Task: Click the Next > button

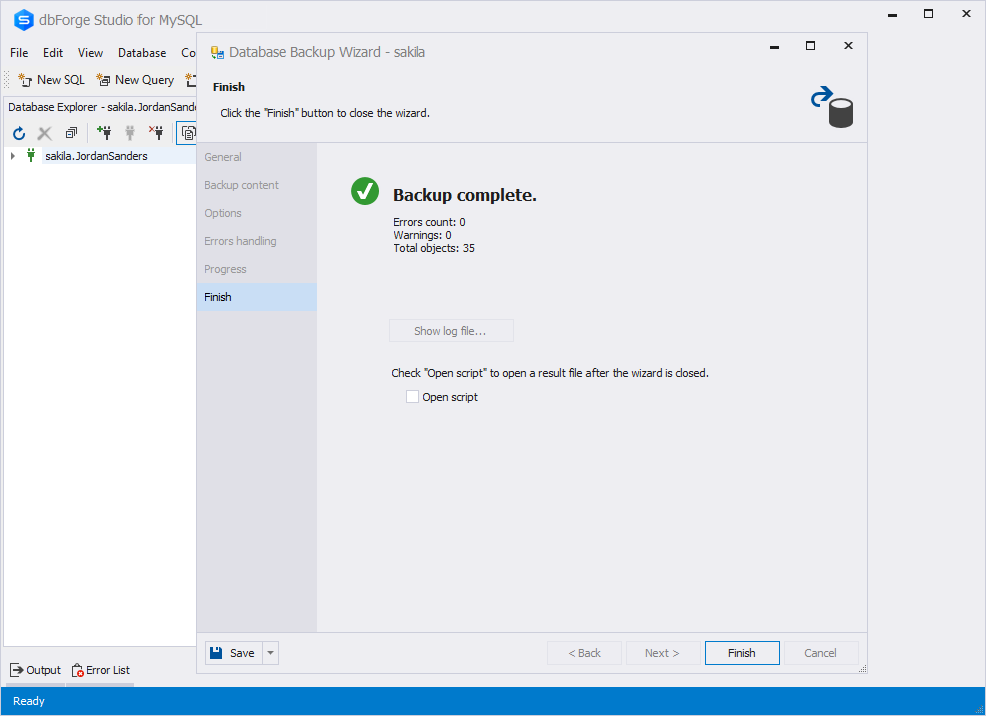Action: pyautogui.click(x=663, y=653)
